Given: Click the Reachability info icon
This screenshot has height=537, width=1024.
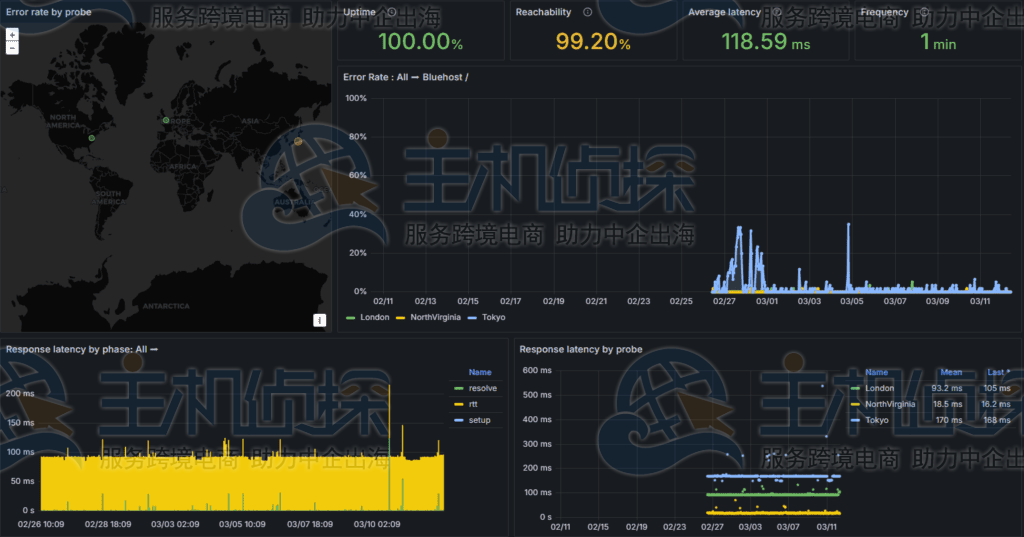Looking at the screenshot, I should (587, 13).
